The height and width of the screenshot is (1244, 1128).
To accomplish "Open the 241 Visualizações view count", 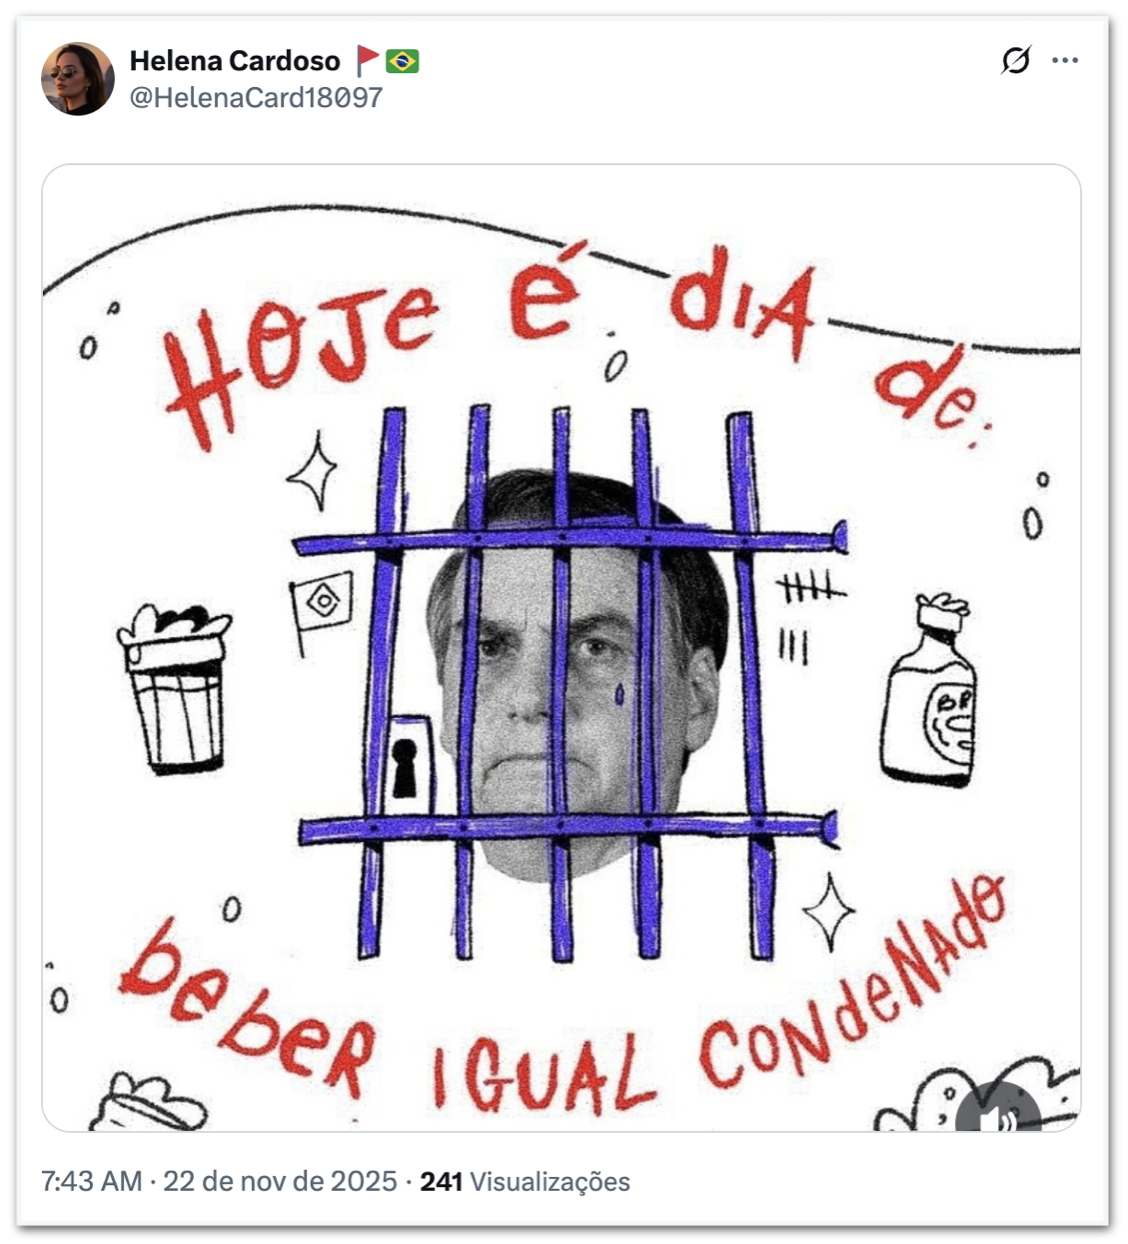I will click(525, 1181).
